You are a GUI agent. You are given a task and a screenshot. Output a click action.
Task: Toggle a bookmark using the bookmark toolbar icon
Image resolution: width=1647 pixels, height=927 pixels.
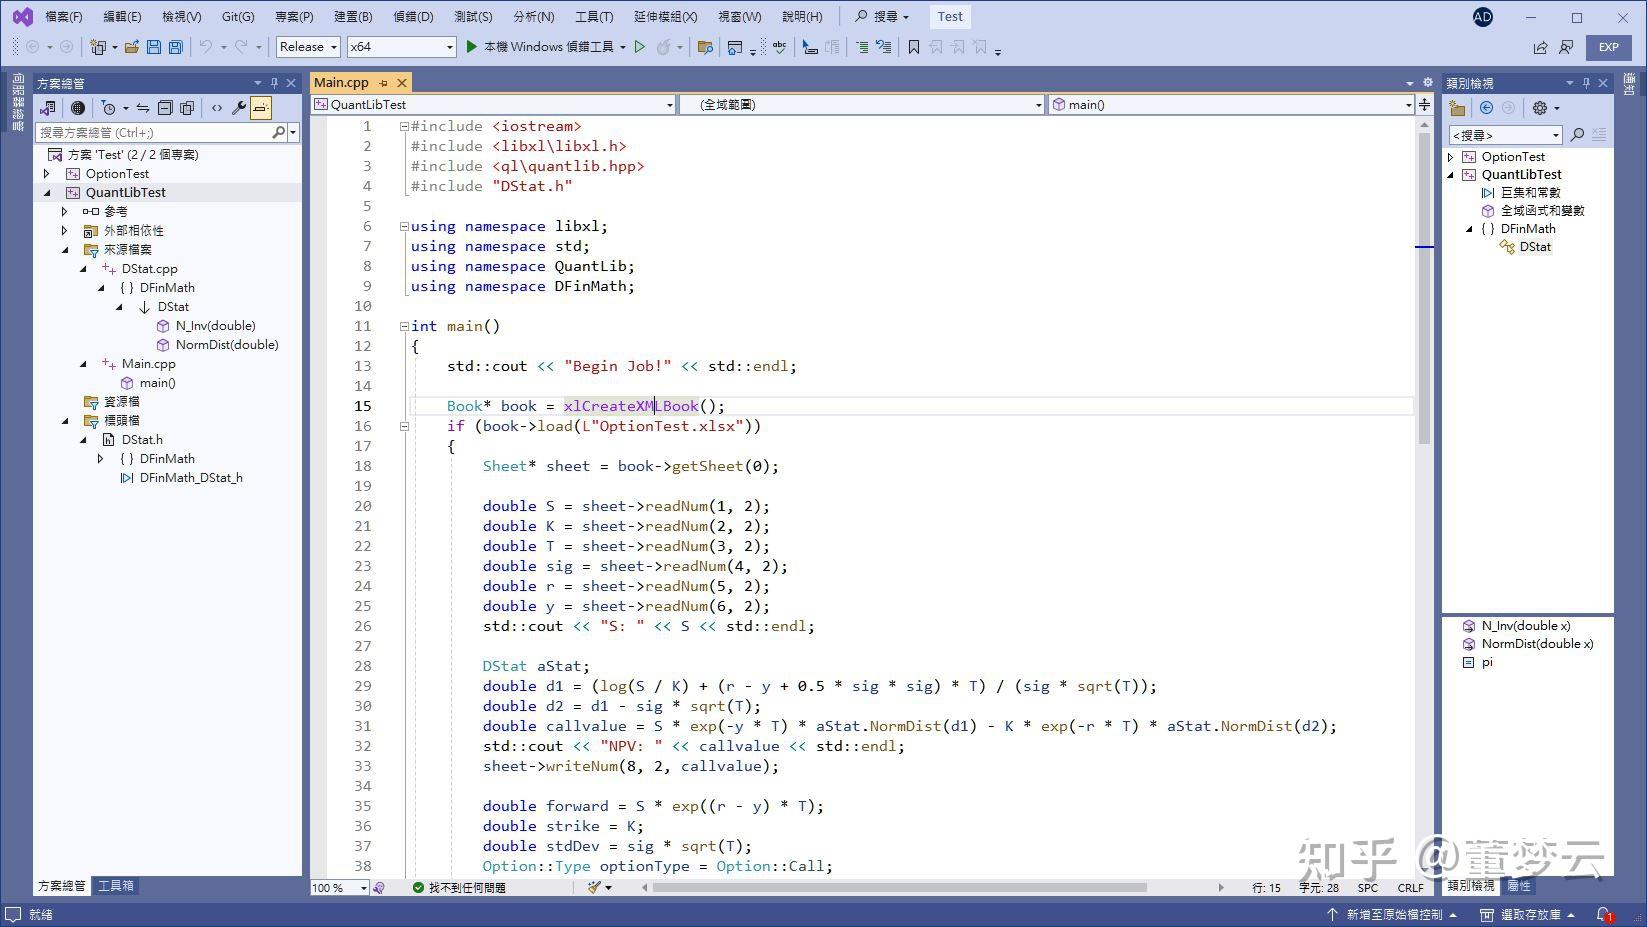[913, 47]
